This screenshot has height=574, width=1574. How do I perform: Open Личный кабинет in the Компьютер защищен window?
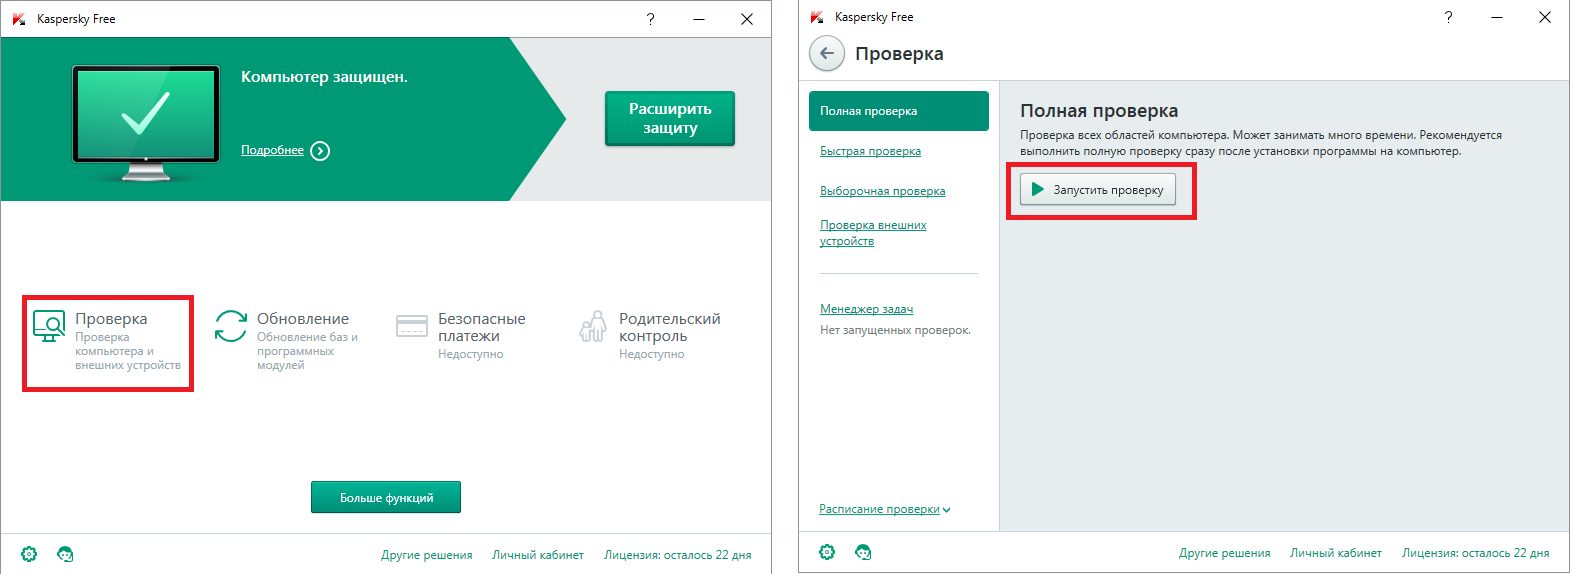[537, 555]
